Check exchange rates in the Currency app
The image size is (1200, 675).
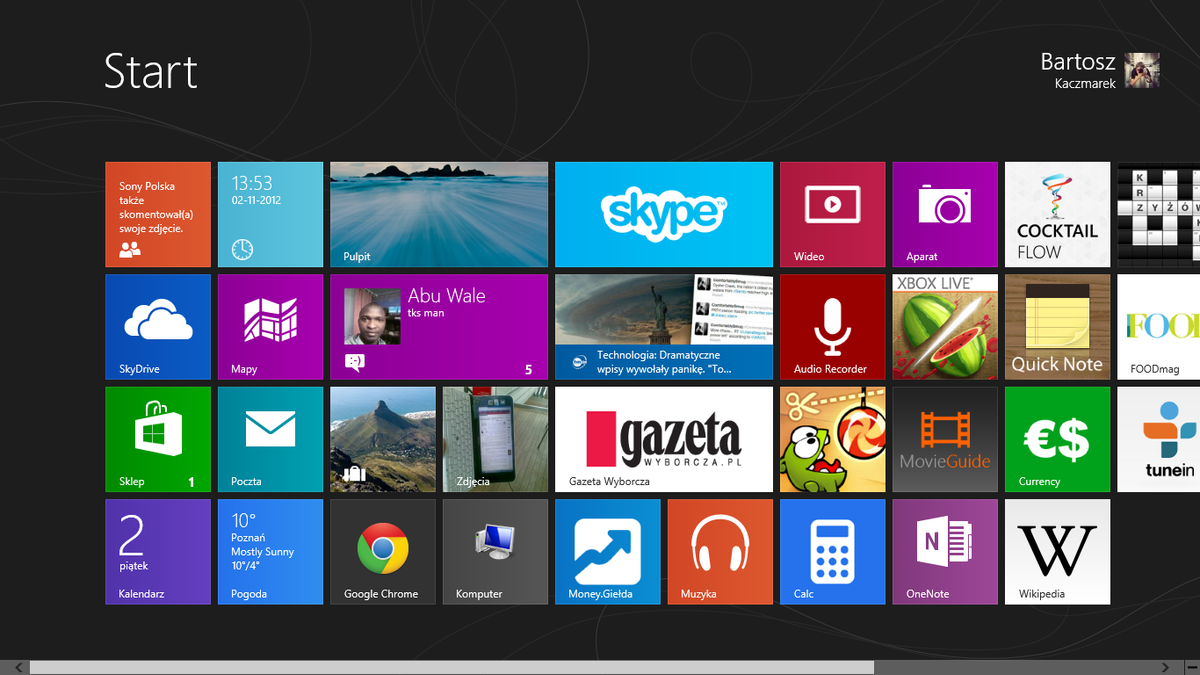pyautogui.click(x=1056, y=439)
